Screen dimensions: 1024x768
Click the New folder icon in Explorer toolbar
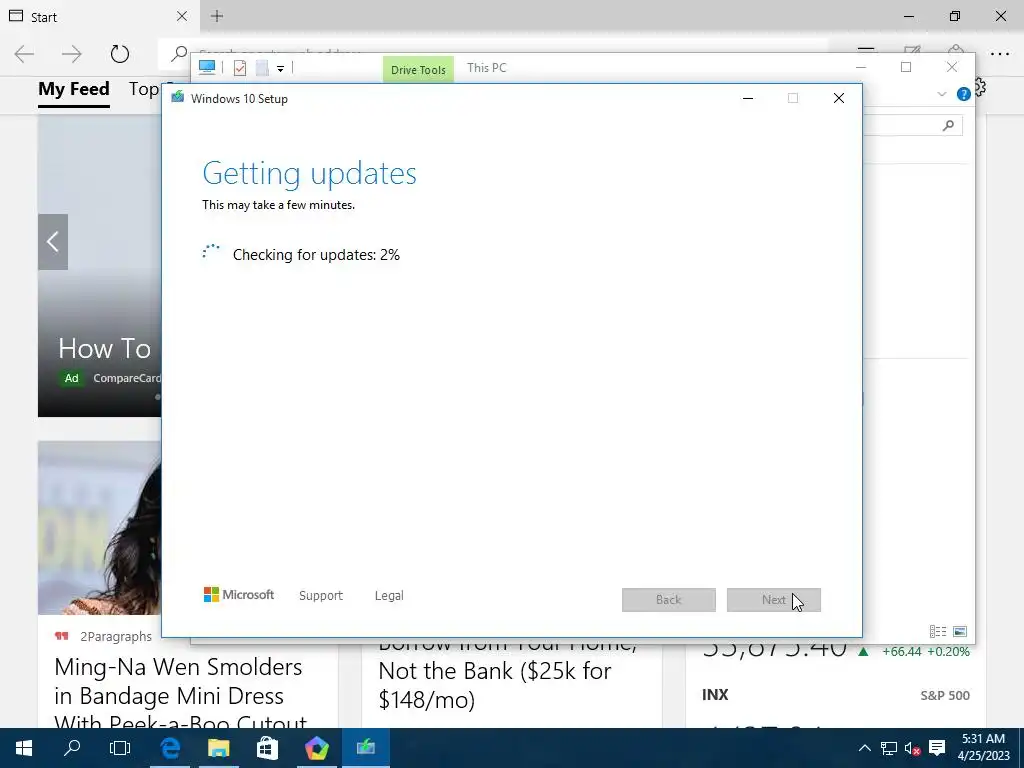262,68
